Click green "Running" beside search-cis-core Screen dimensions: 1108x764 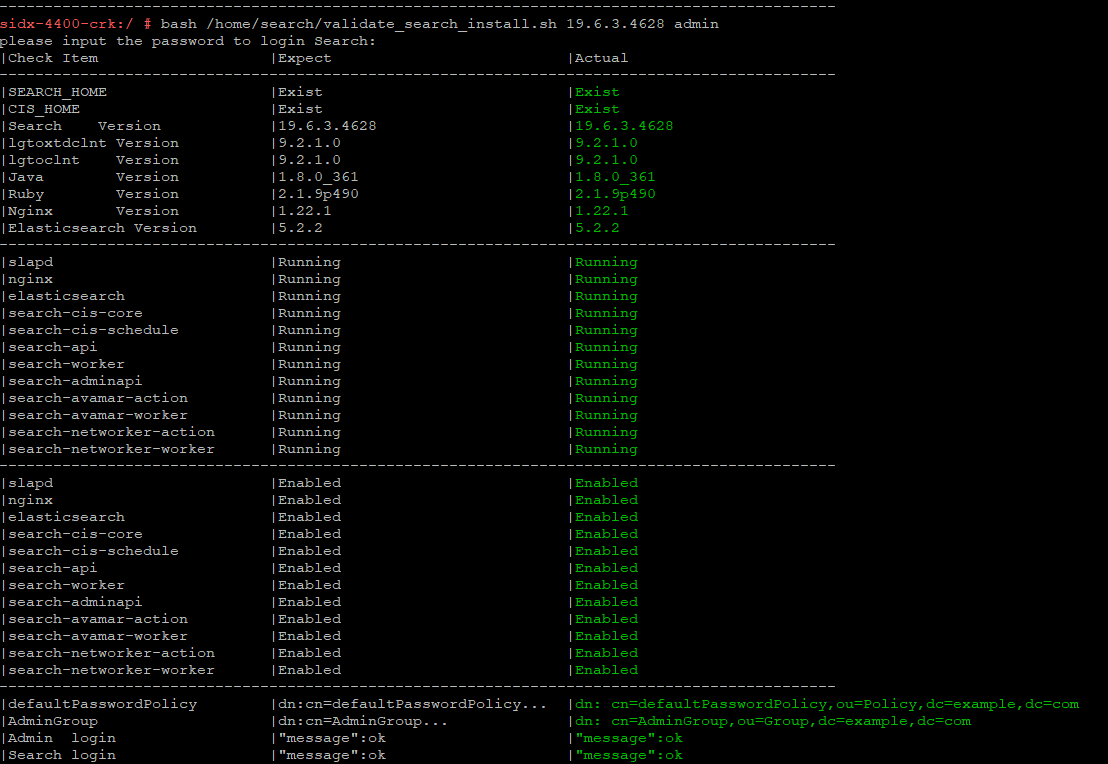[x=606, y=312]
